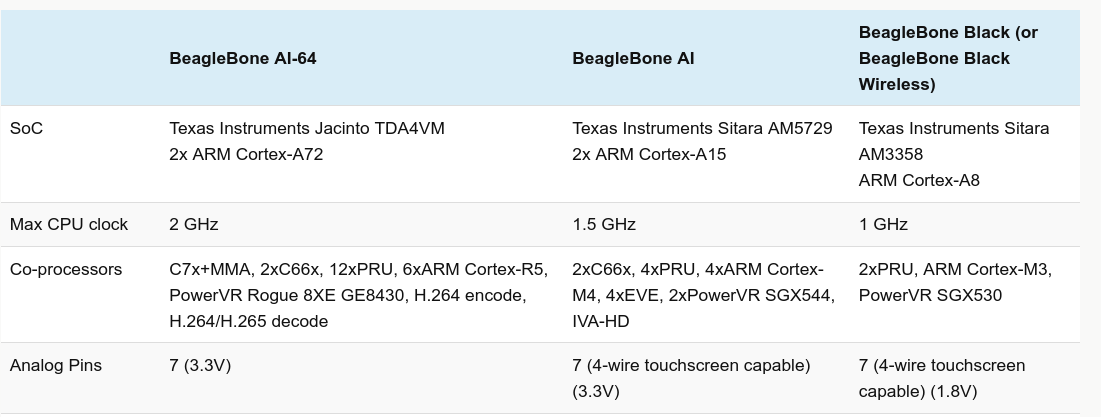Image resolution: width=1101 pixels, height=417 pixels.
Task: Click the Co-processors row label
Action: [66, 270]
